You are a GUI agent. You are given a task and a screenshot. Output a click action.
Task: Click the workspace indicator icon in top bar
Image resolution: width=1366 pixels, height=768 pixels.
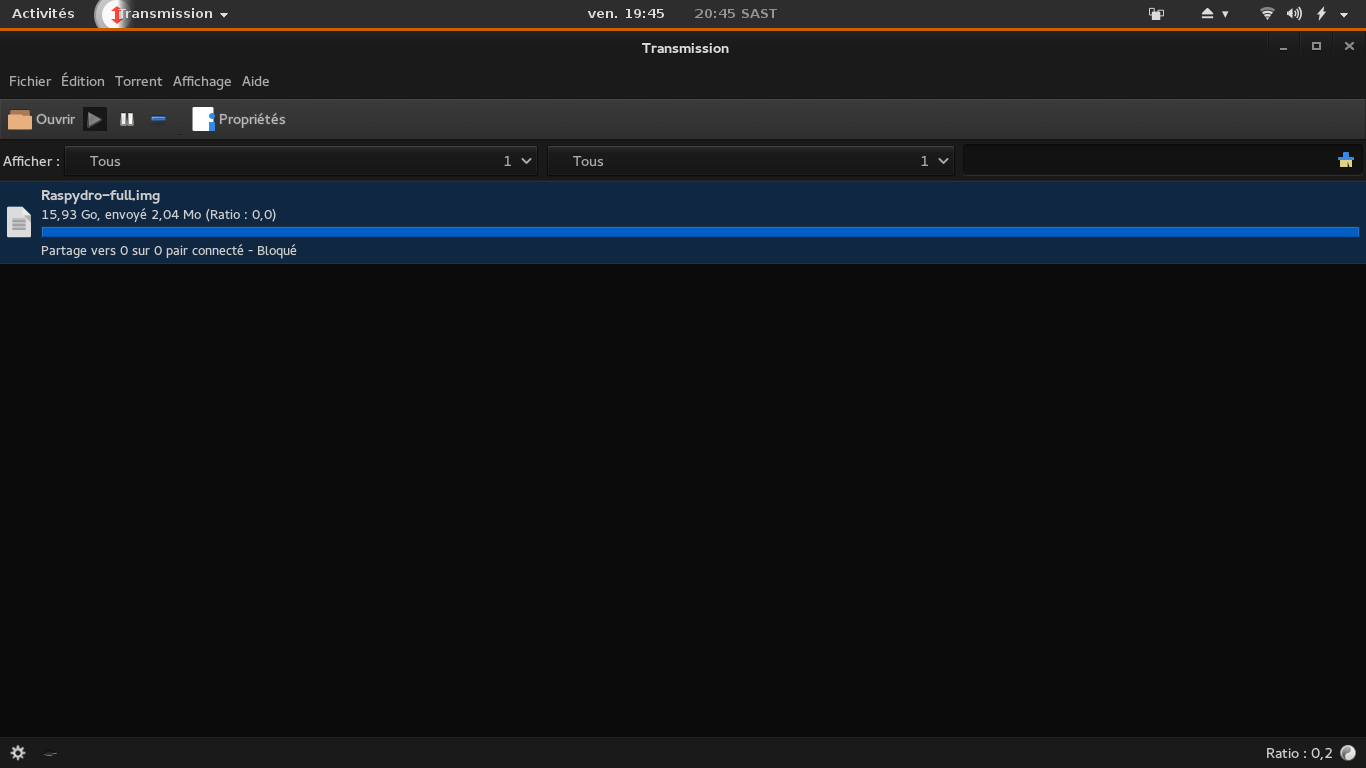[x=1157, y=14]
